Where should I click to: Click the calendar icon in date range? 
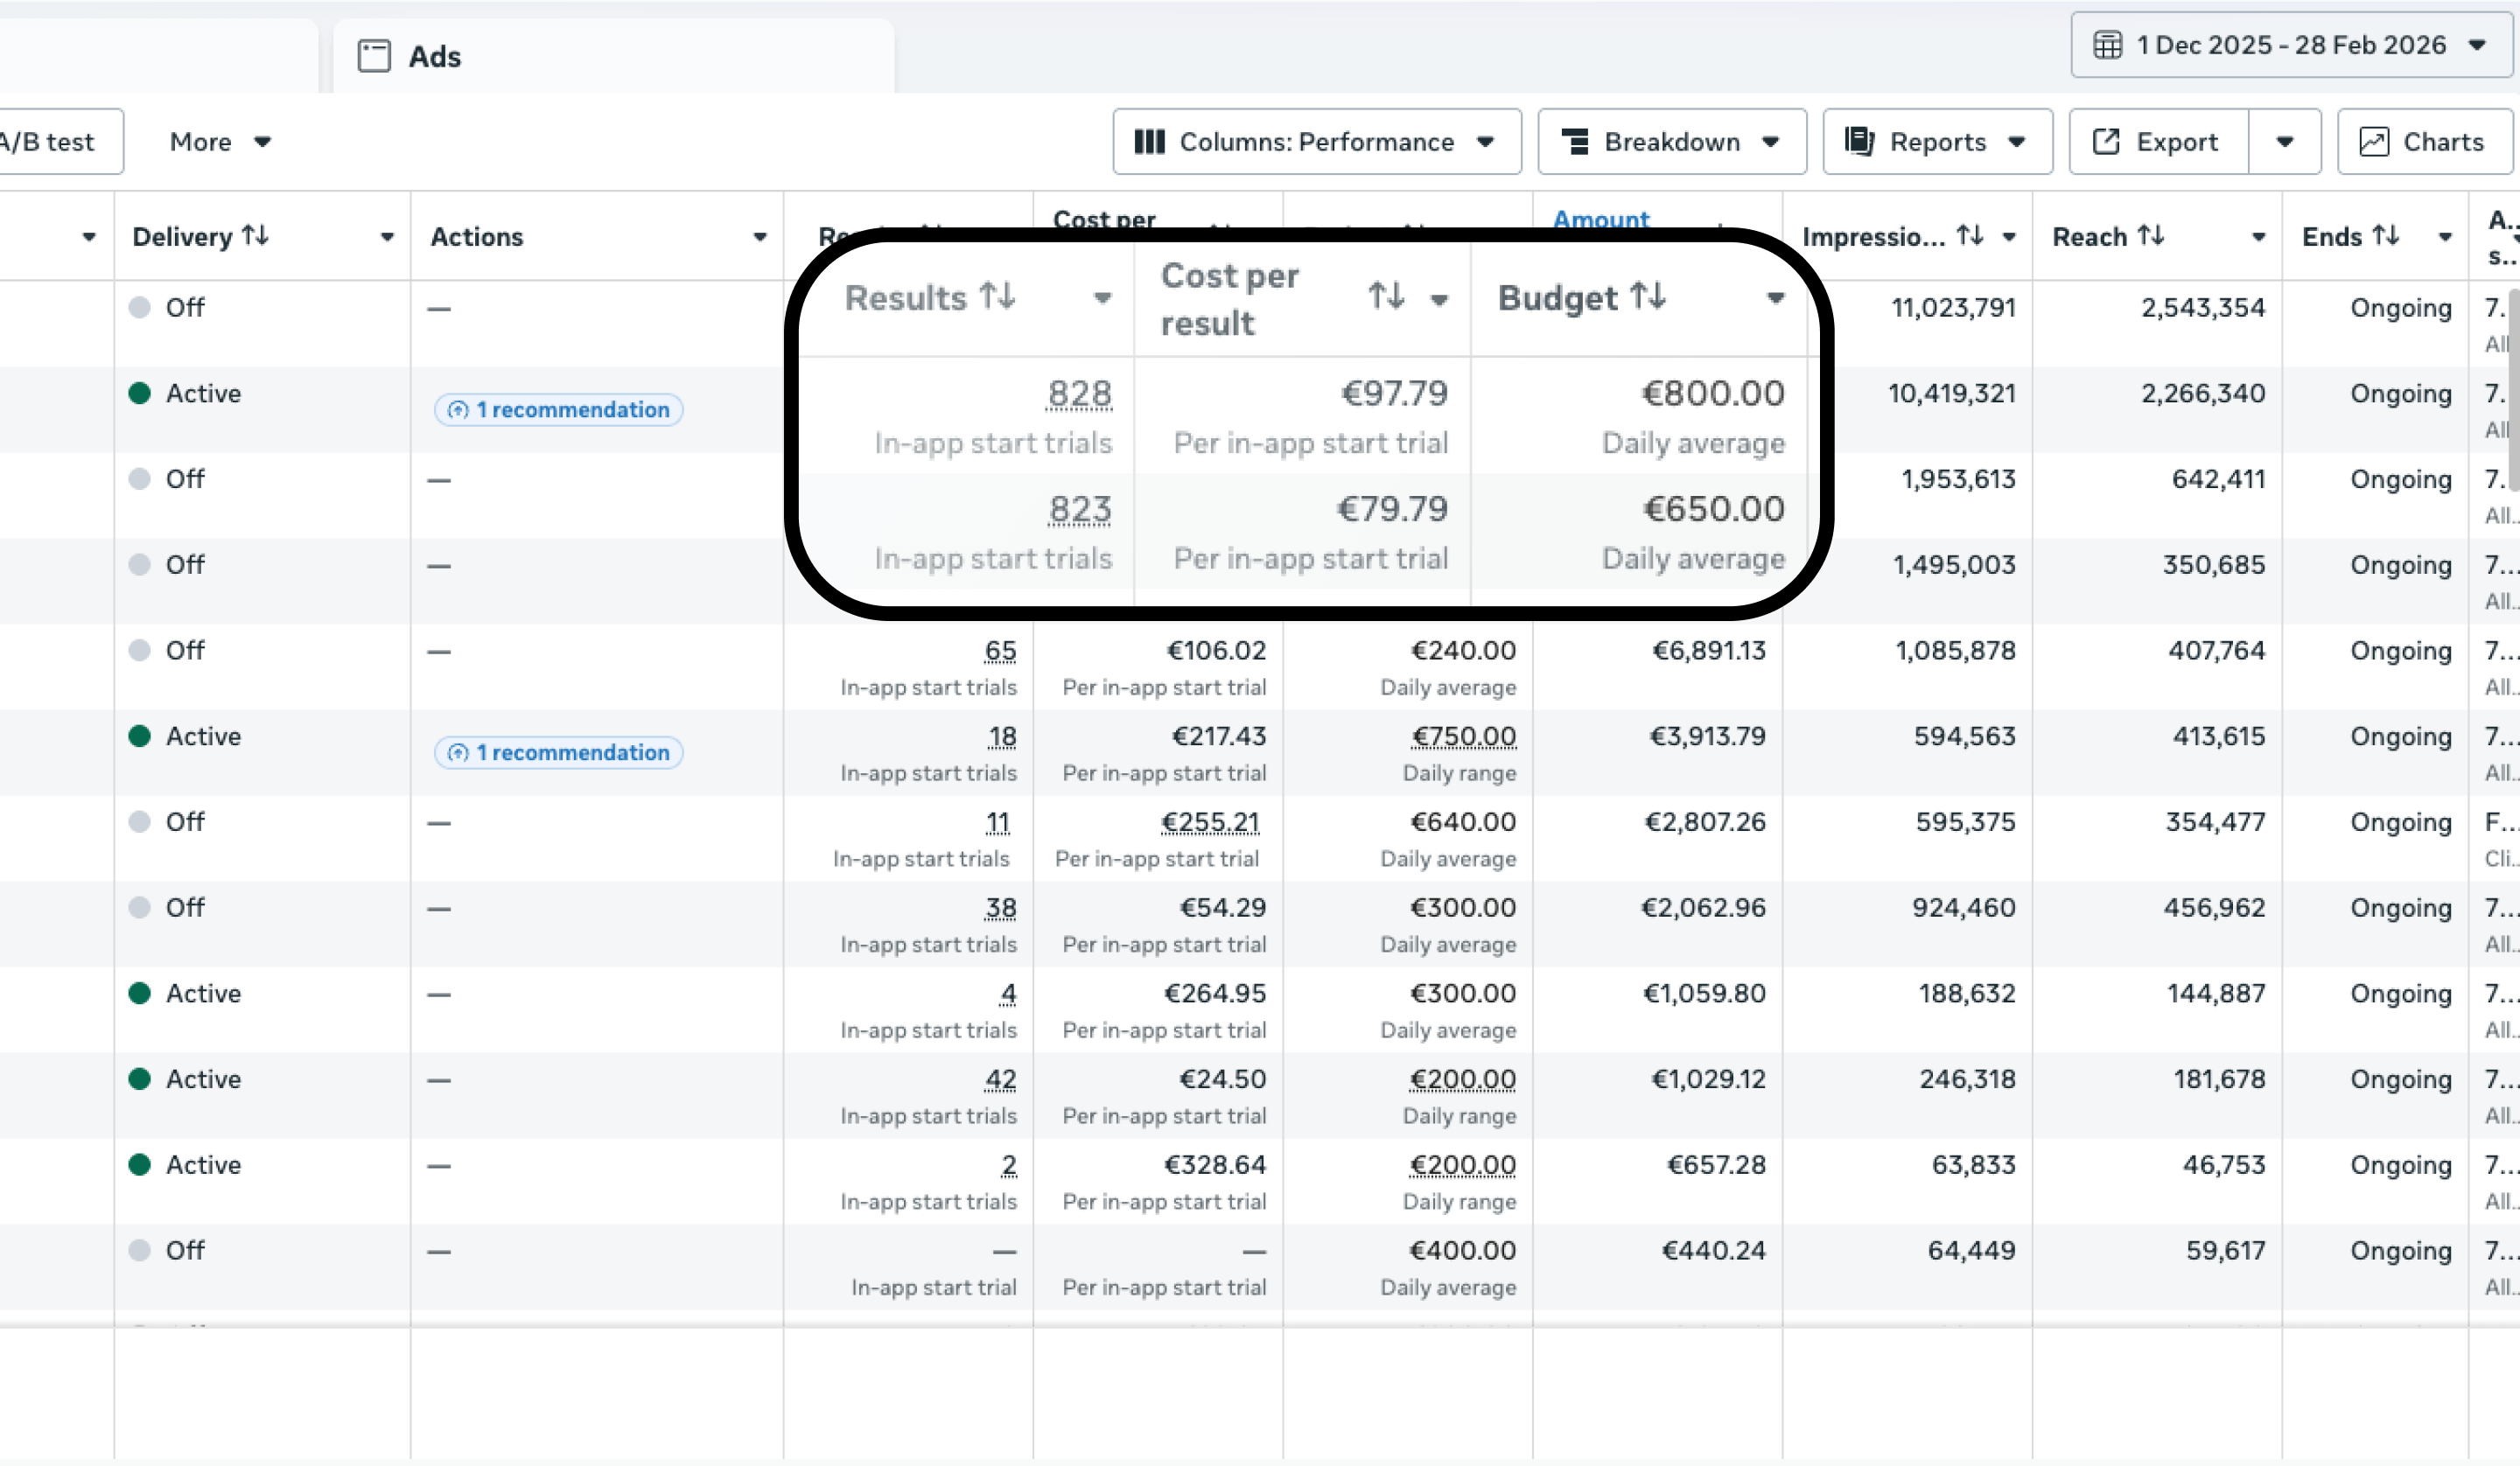pyautogui.click(x=2107, y=45)
